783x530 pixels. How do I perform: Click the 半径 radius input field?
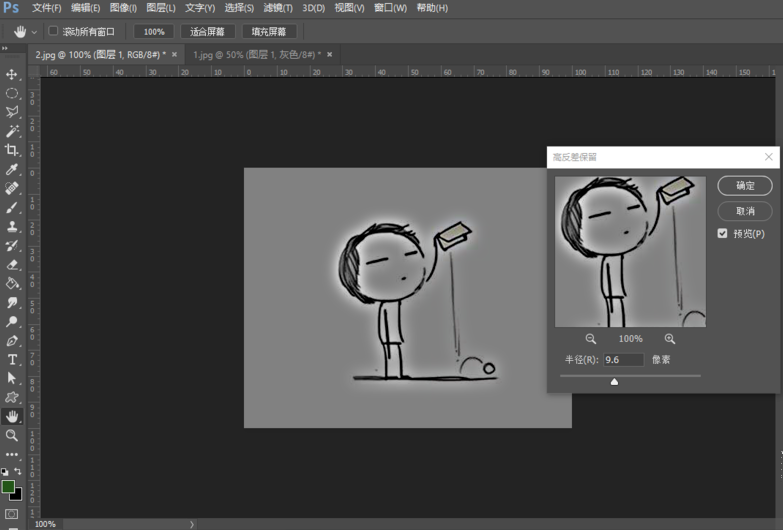623,359
